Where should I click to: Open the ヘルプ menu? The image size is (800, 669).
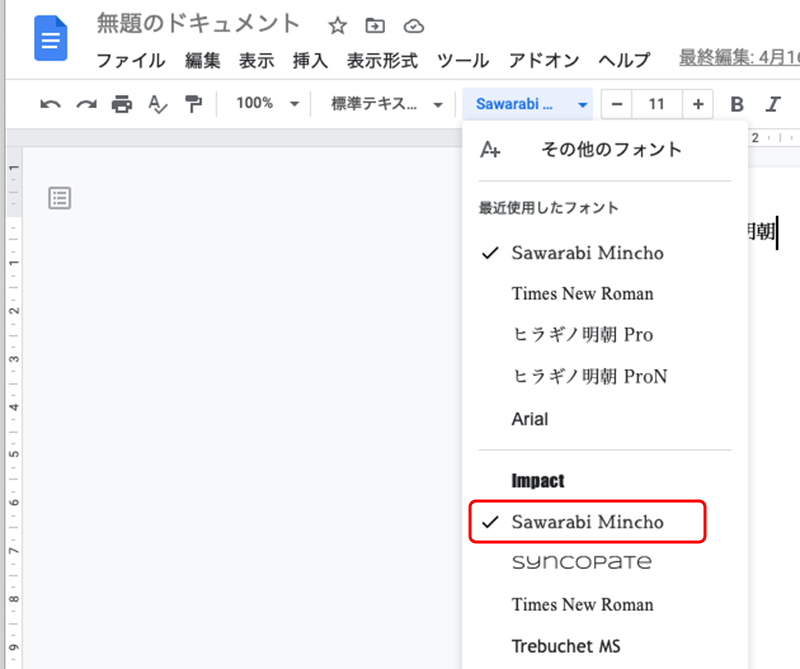tap(624, 61)
